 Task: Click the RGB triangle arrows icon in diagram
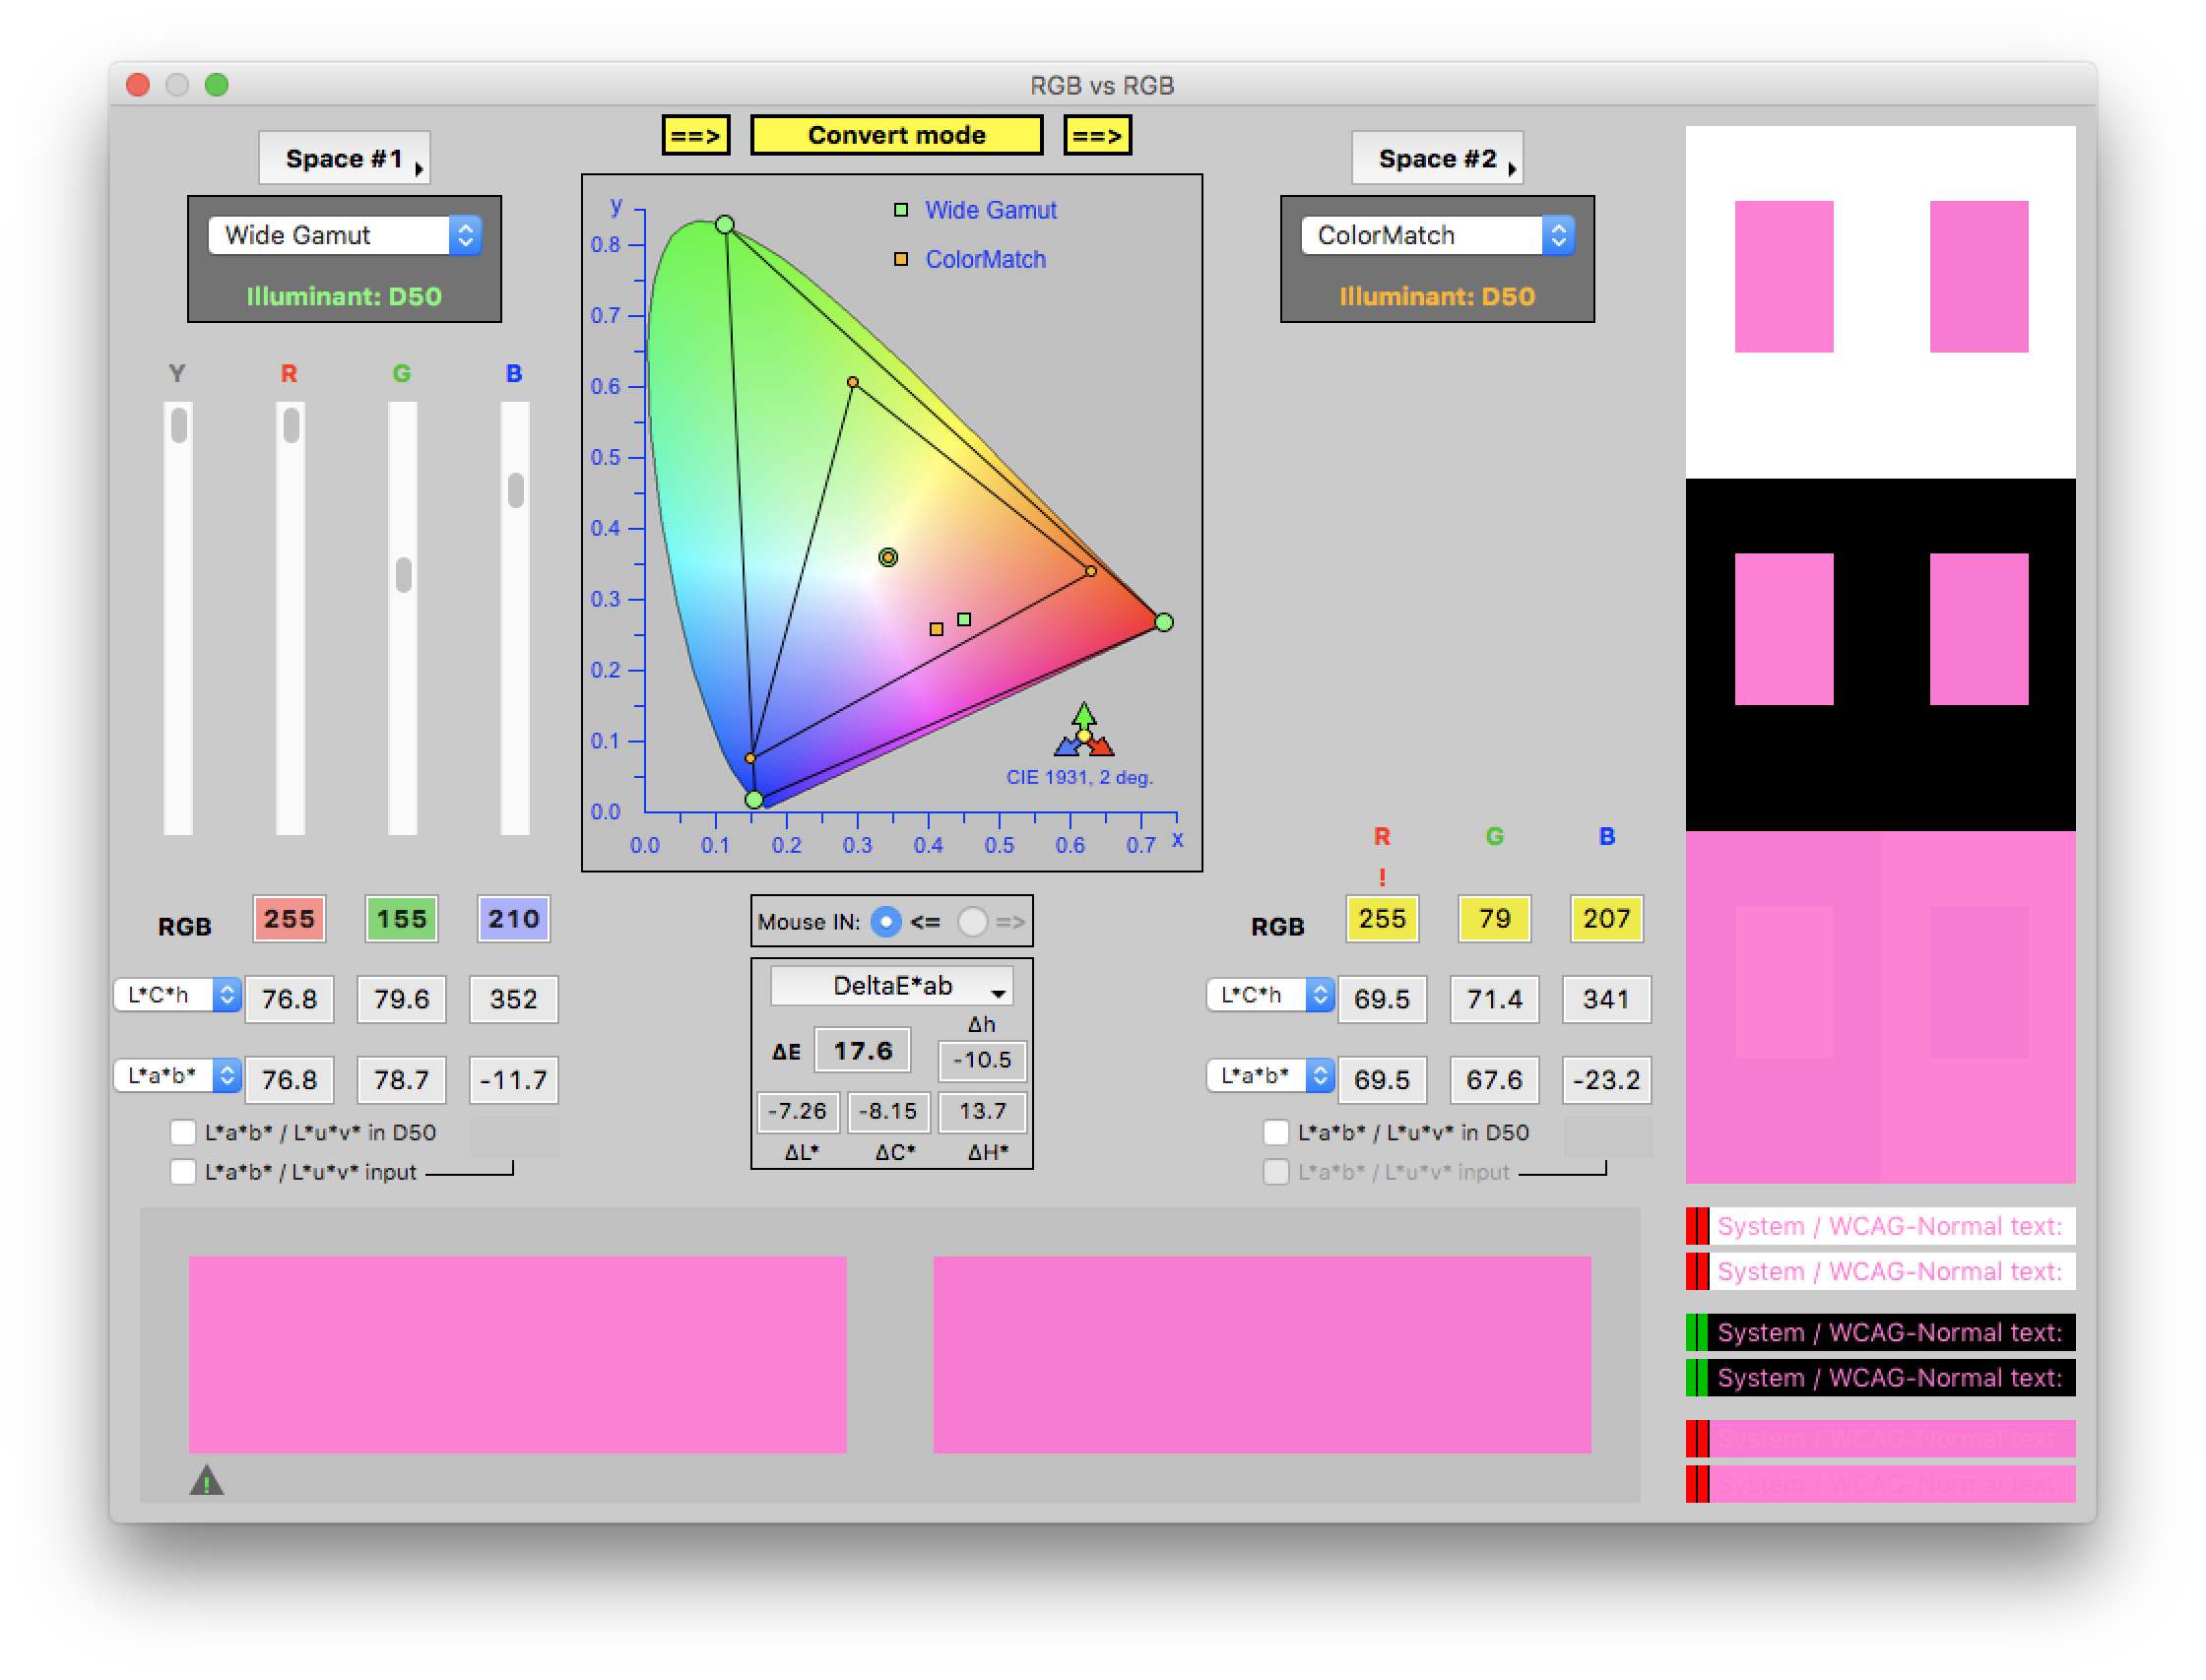pos(1084,731)
